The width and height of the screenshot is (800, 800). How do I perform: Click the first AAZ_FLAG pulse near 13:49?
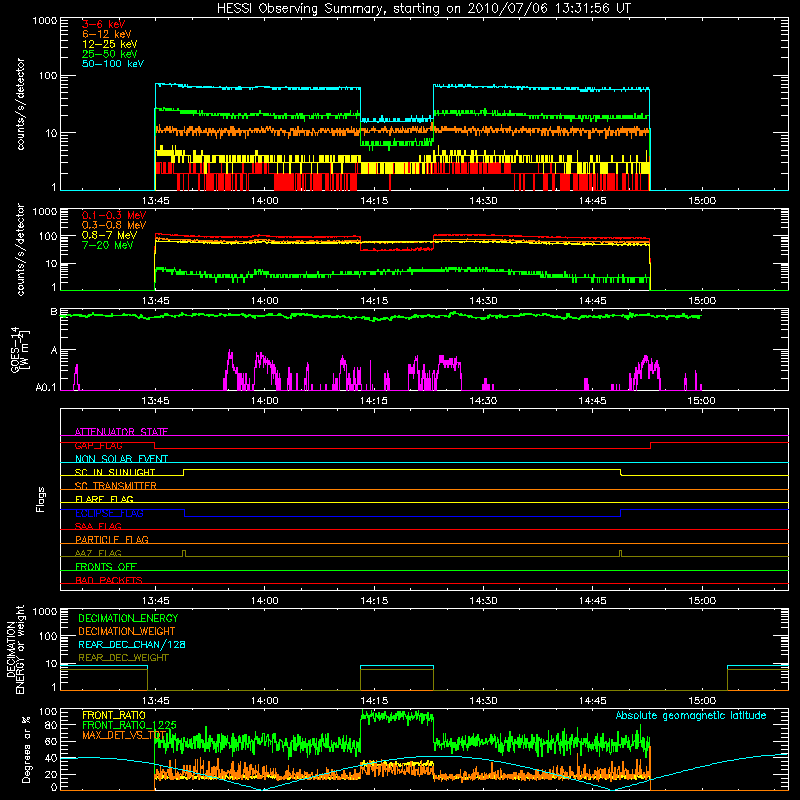184,553
